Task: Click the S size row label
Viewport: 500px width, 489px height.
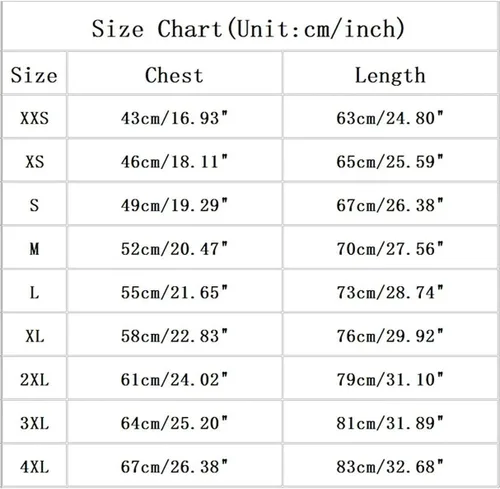Action: pos(34,205)
